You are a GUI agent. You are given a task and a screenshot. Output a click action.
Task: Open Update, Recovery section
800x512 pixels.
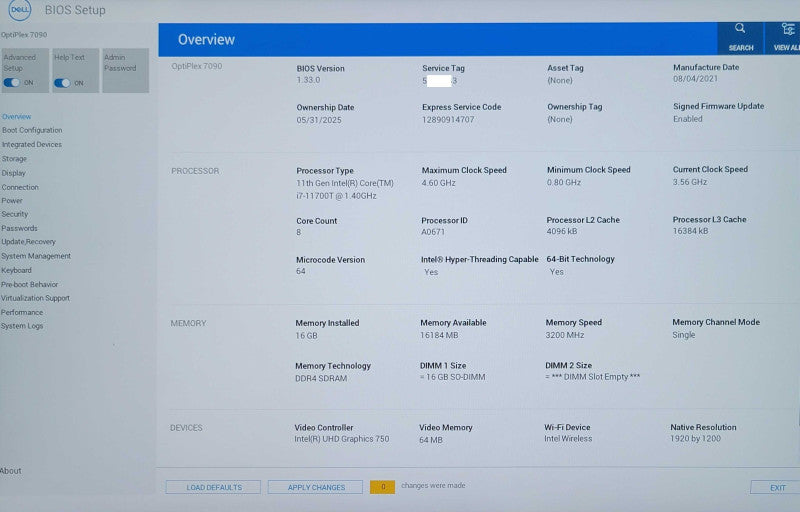click(29, 242)
